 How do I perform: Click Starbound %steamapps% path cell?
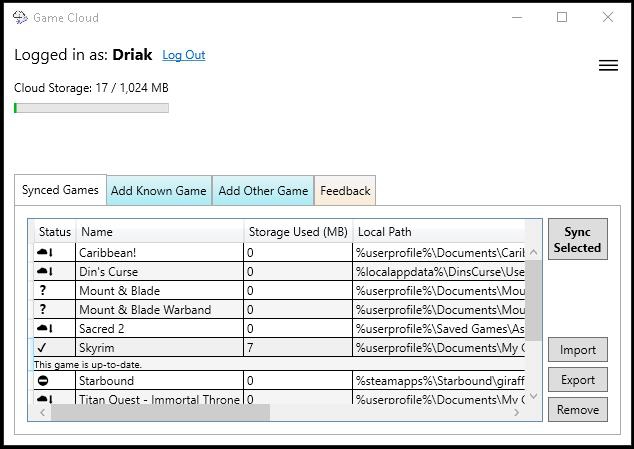click(439, 381)
